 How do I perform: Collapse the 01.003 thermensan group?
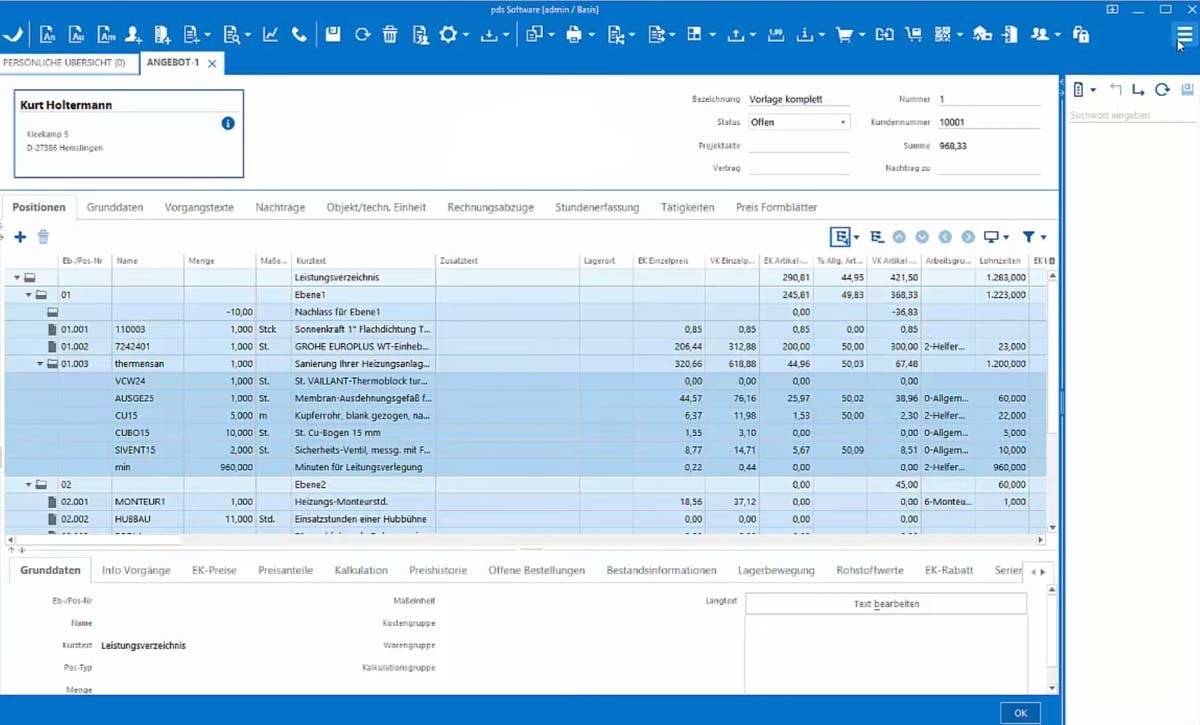[x=41, y=364]
